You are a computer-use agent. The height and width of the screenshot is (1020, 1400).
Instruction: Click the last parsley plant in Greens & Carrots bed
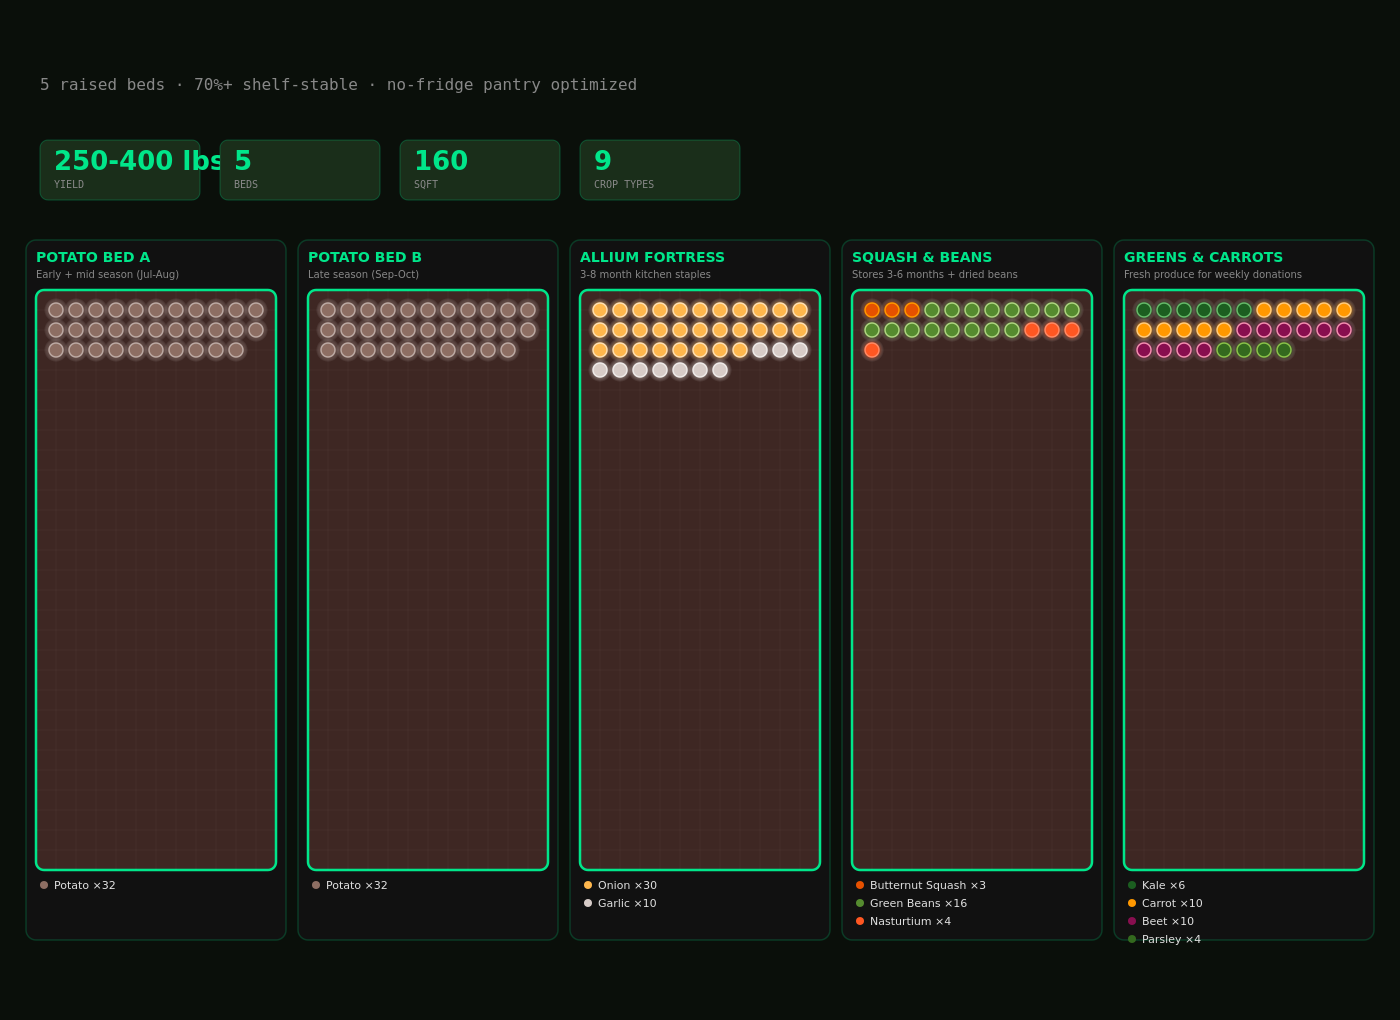(x=1284, y=350)
